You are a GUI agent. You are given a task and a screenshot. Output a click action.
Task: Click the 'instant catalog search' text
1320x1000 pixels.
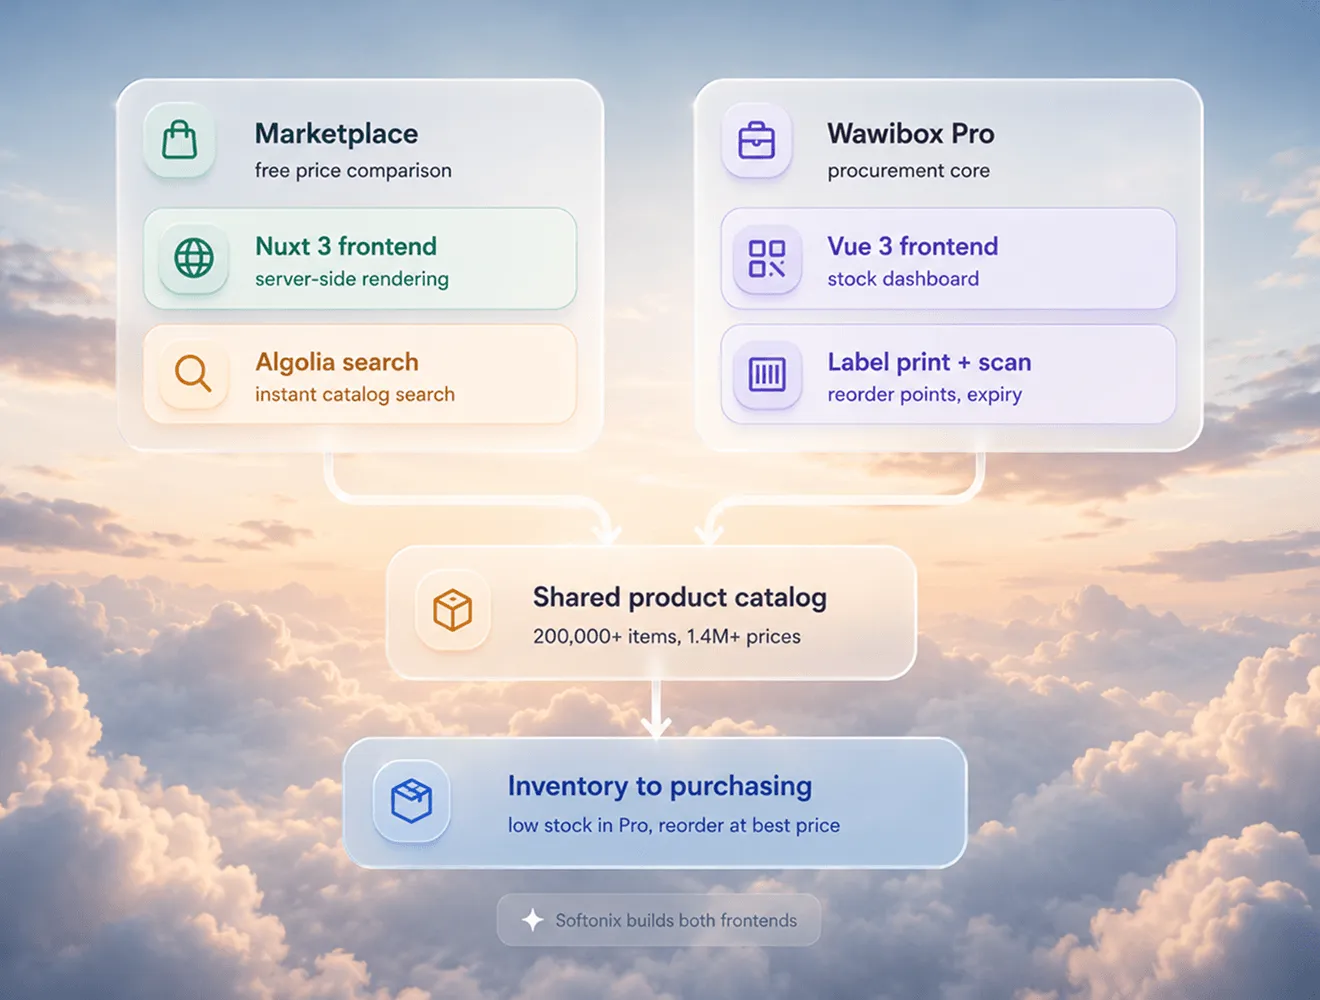click(x=355, y=395)
